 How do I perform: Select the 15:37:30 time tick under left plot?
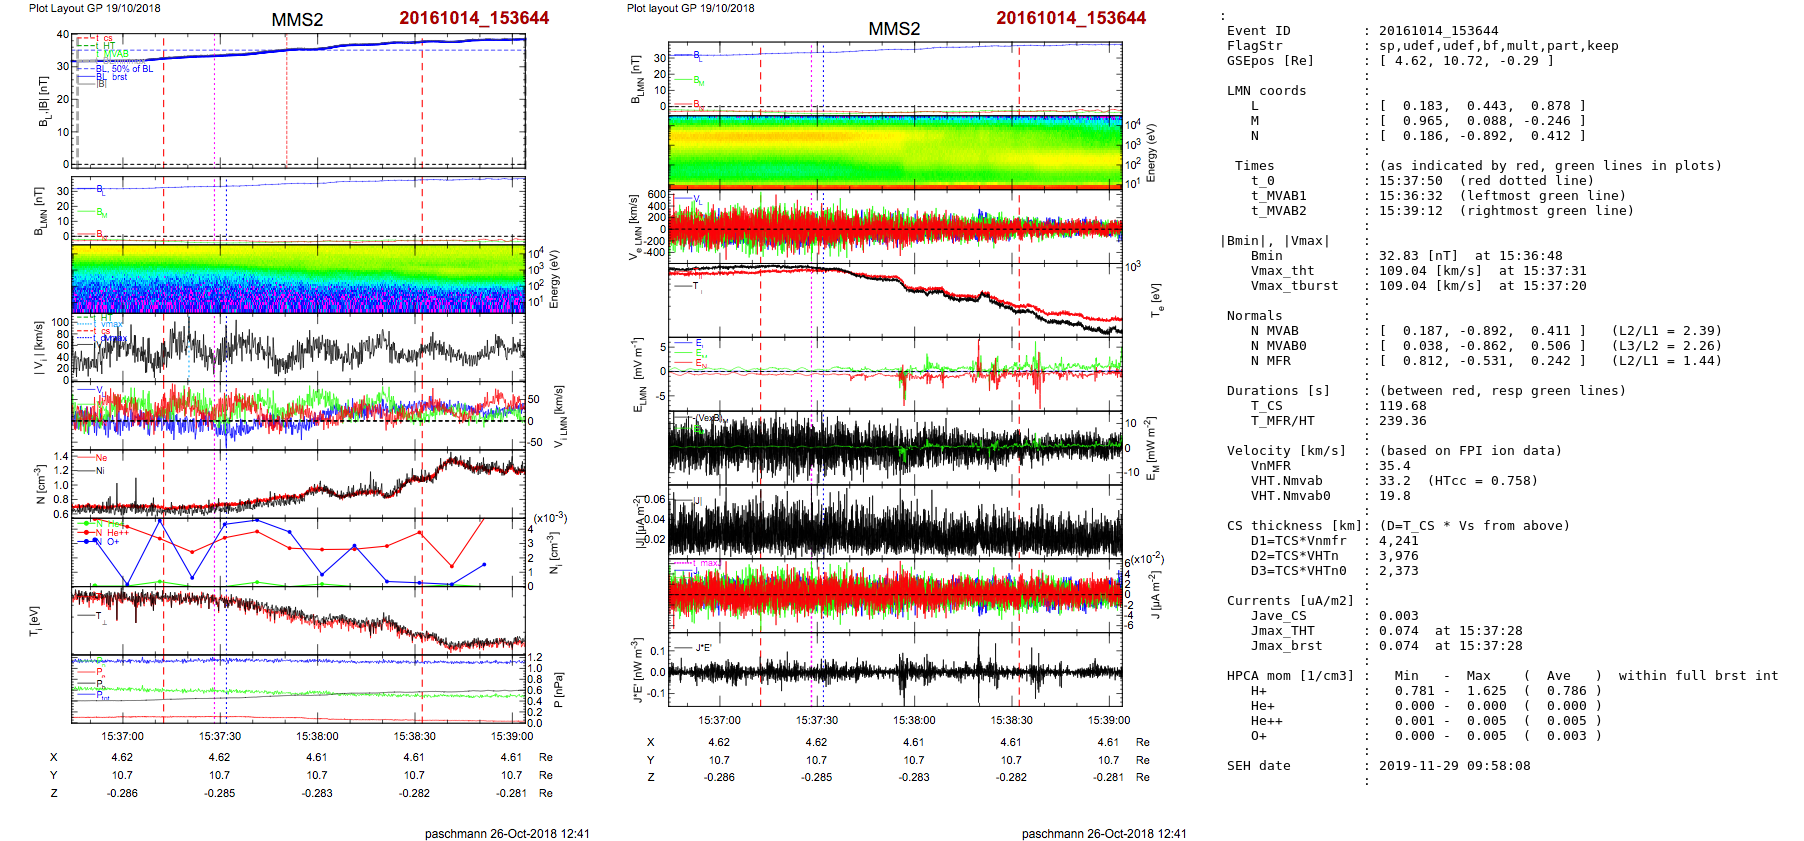click(x=220, y=736)
